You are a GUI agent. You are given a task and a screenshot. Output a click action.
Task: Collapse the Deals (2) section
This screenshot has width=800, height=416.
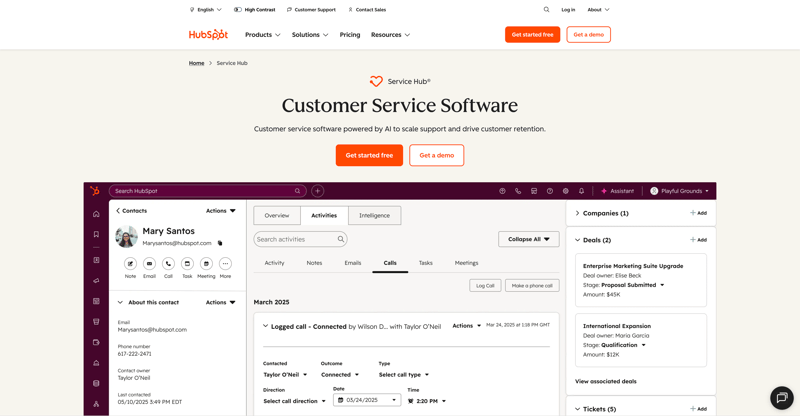click(578, 240)
